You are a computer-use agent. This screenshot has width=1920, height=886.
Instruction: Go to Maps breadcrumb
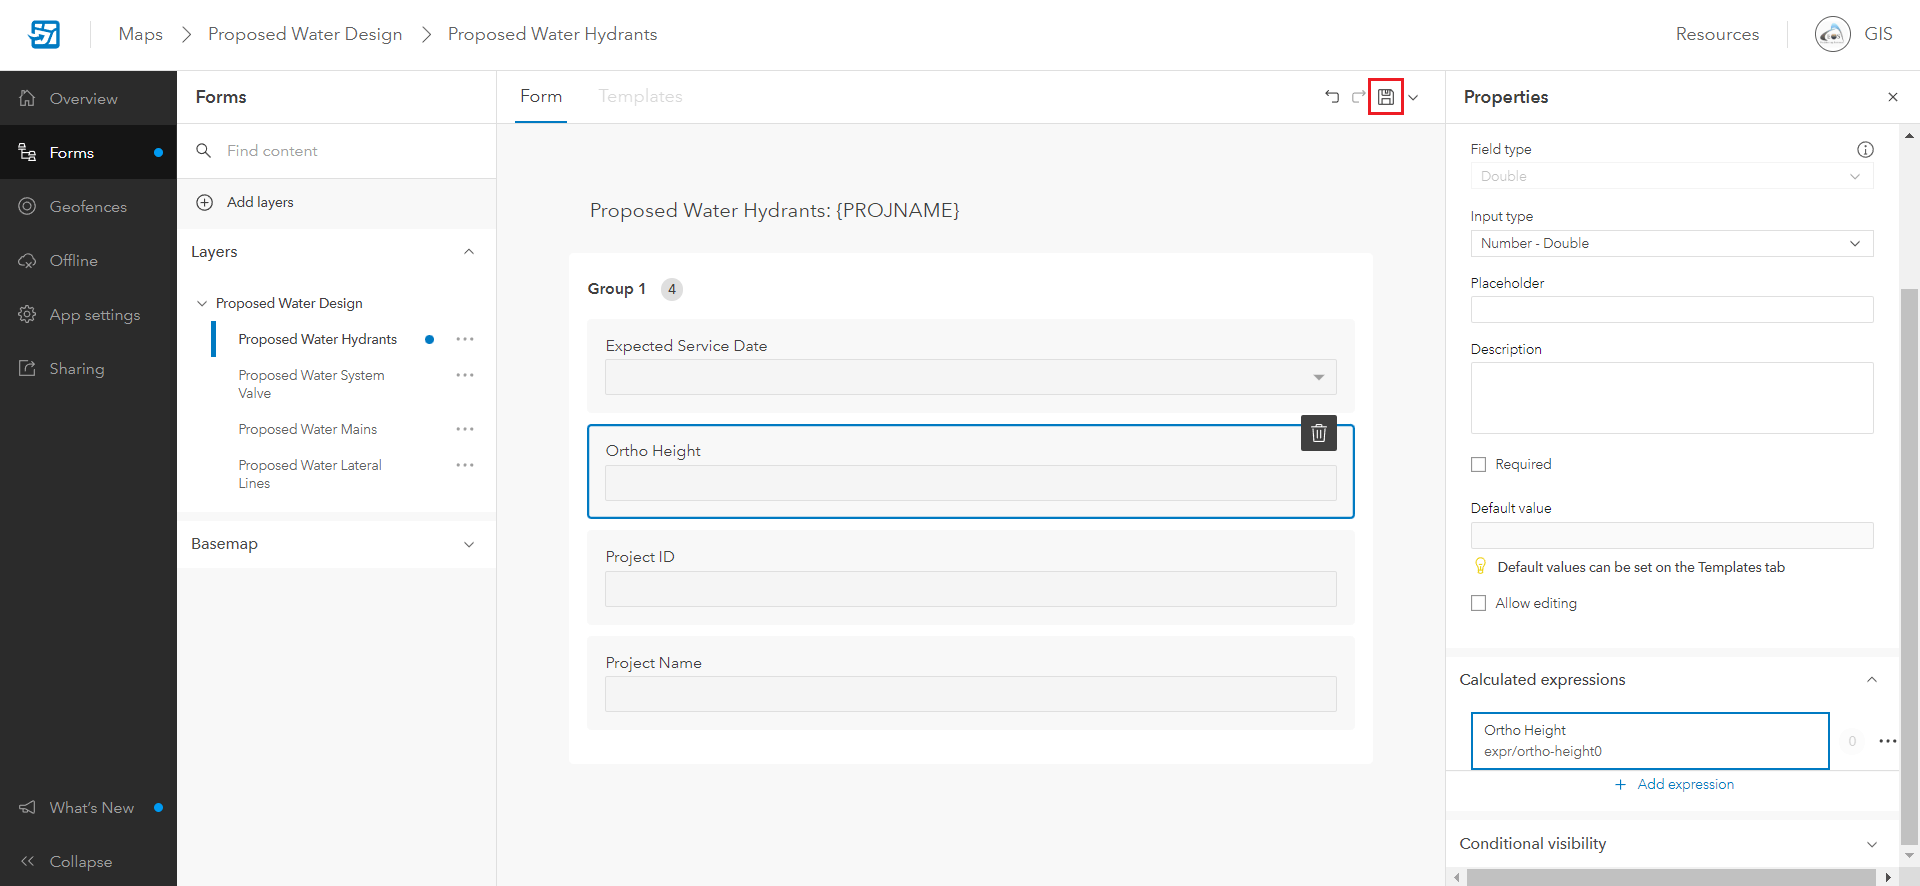click(140, 34)
